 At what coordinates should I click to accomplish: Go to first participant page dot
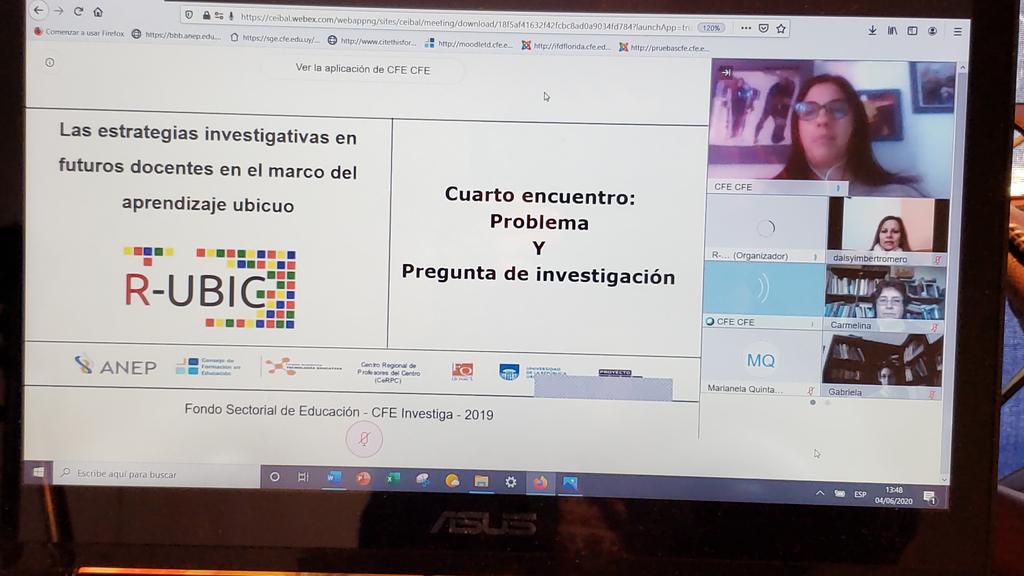pos(812,402)
